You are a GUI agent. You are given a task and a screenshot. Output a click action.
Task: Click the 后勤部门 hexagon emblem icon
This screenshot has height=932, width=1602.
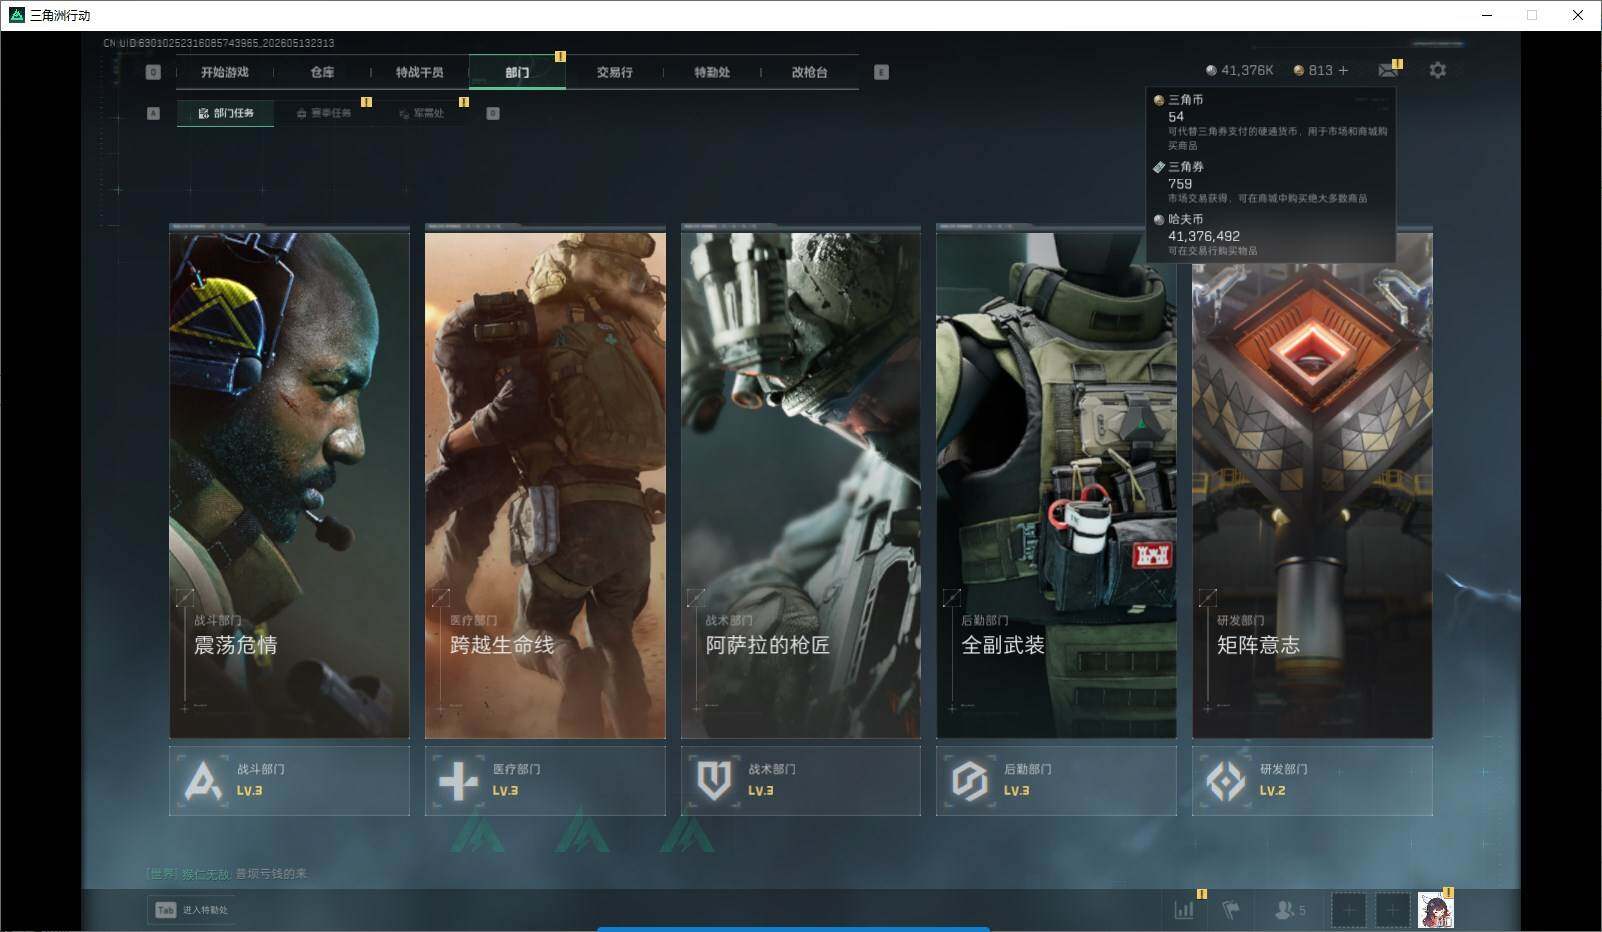pos(970,780)
